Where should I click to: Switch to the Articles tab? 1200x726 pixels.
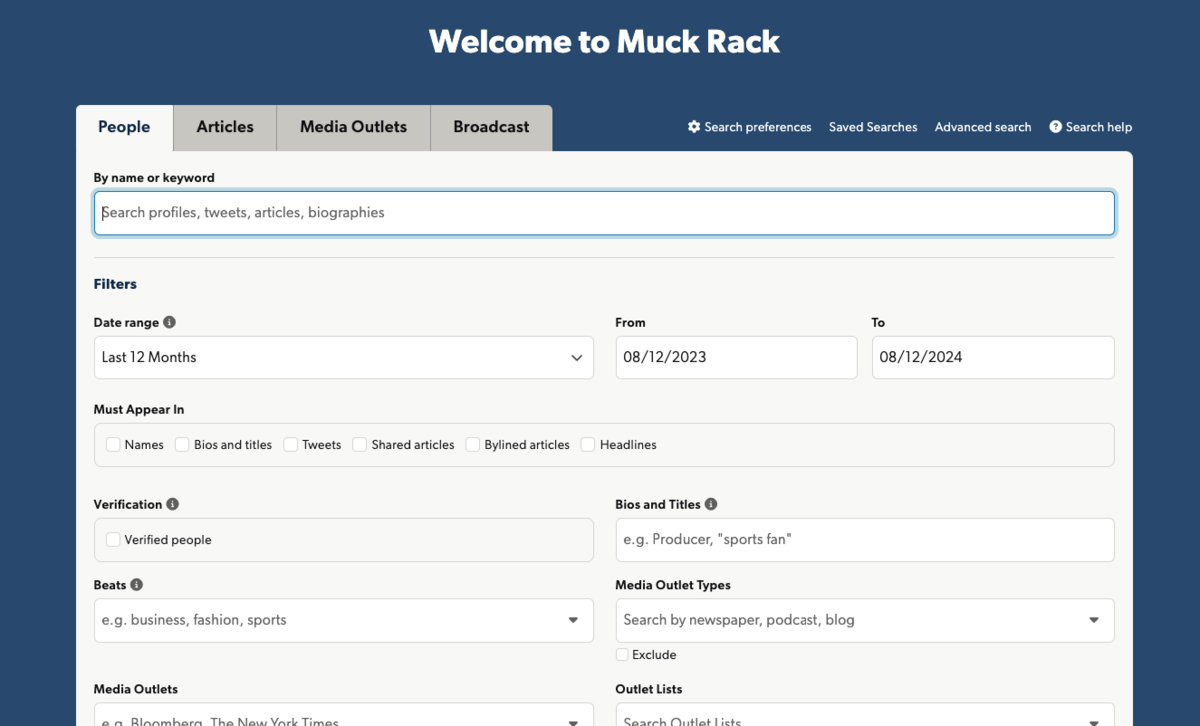(x=225, y=127)
